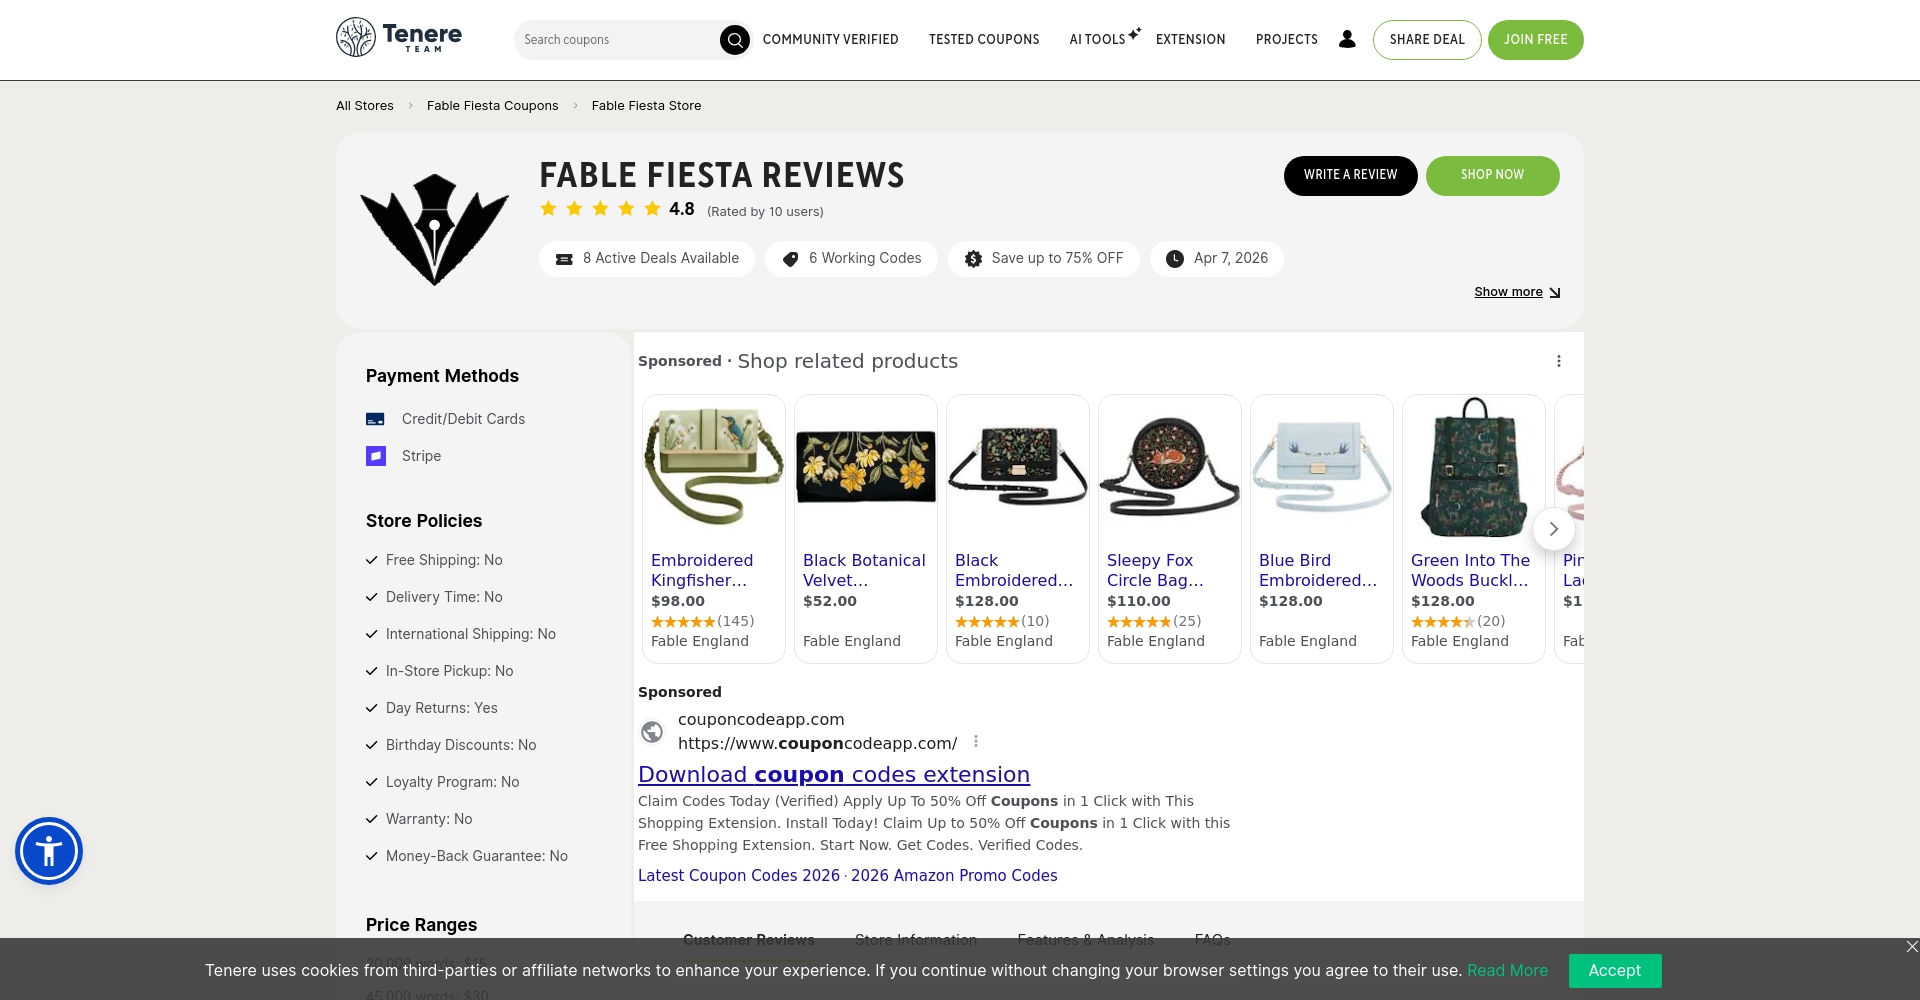1920x1000 pixels.
Task: Click the globe icon beside couponcodeapp.com
Action: click(x=652, y=731)
